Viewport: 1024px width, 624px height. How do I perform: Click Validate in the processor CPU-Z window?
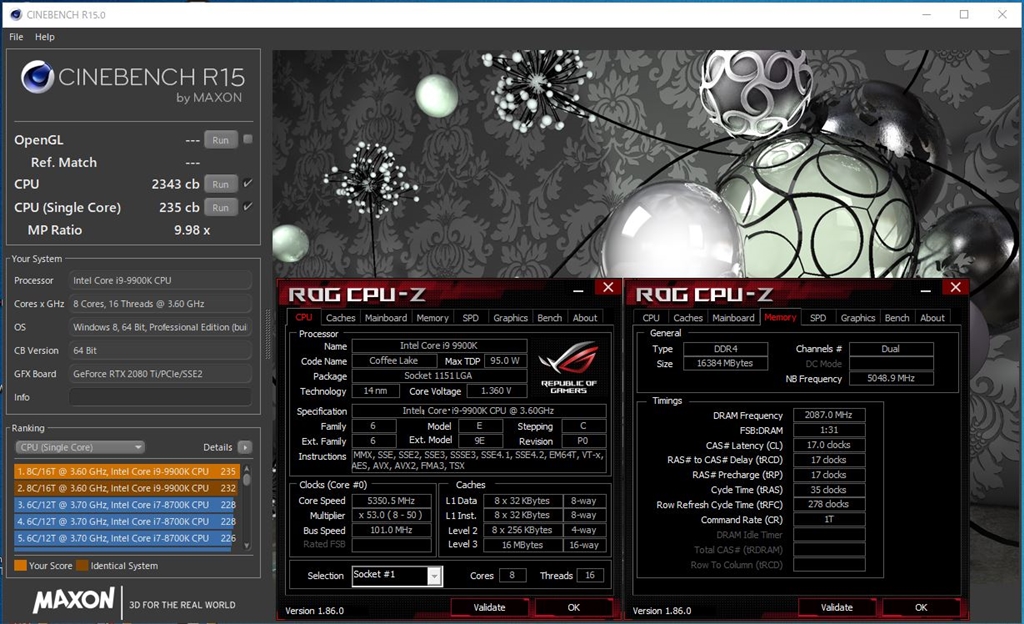pos(489,607)
